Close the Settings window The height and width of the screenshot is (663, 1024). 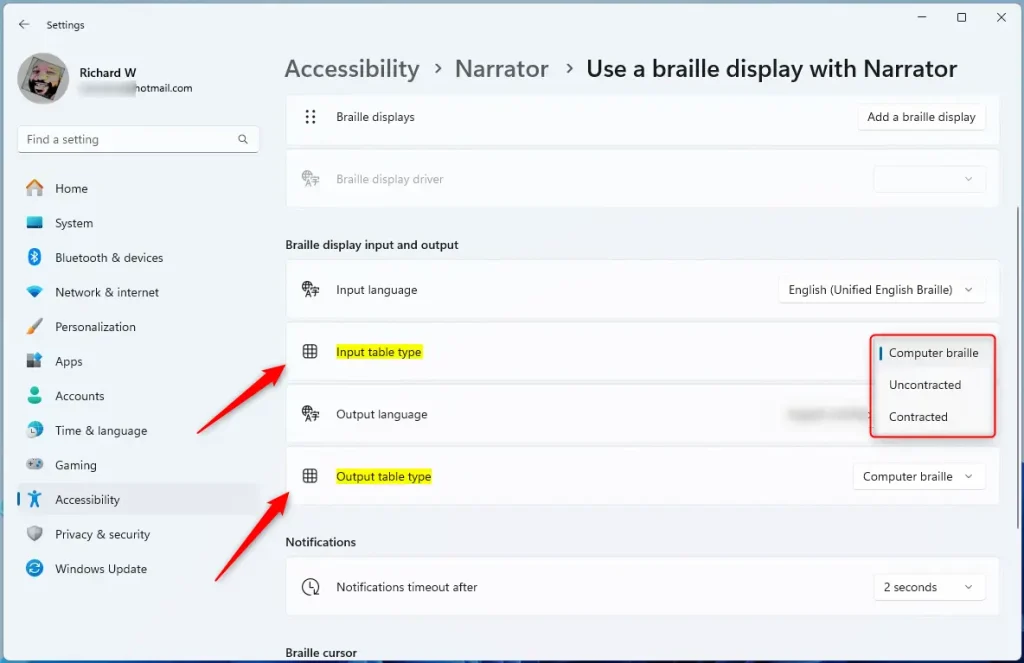(x=1001, y=17)
